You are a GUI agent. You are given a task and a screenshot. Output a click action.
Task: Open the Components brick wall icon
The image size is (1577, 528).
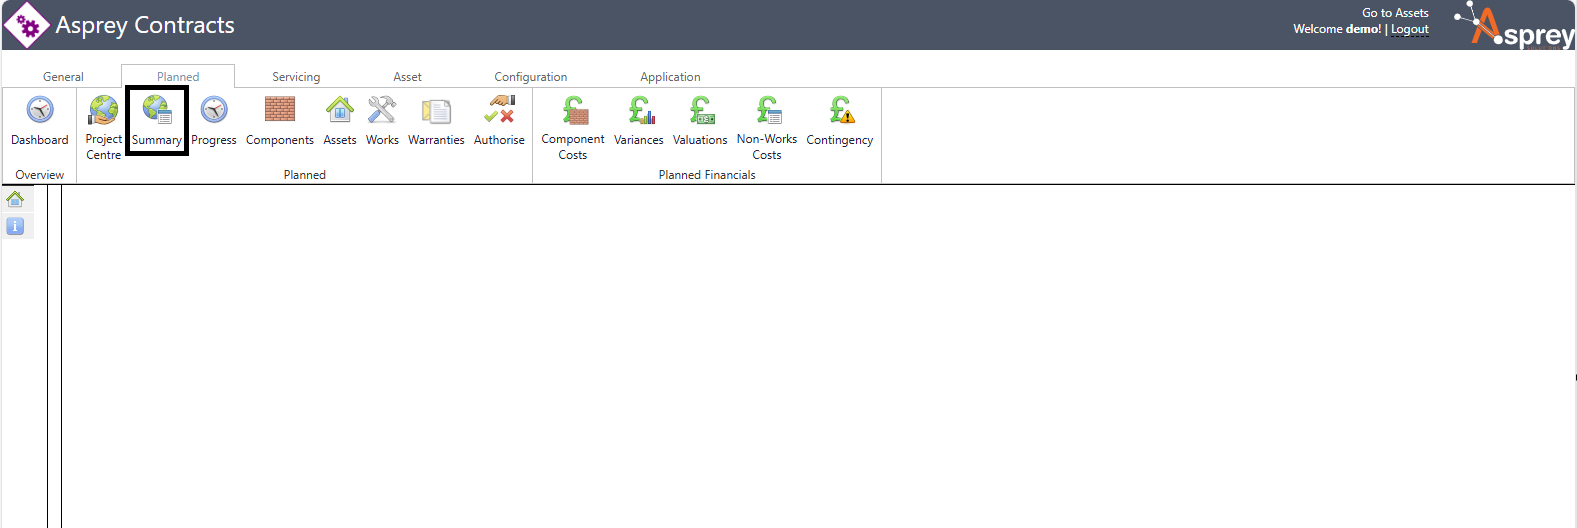pyautogui.click(x=280, y=110)
